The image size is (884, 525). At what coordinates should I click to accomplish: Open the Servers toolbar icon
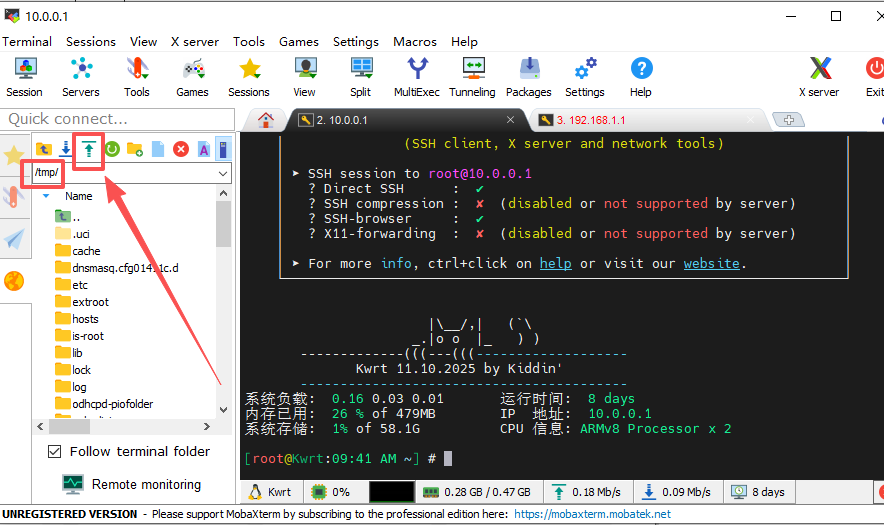click(x=81, y=77)
